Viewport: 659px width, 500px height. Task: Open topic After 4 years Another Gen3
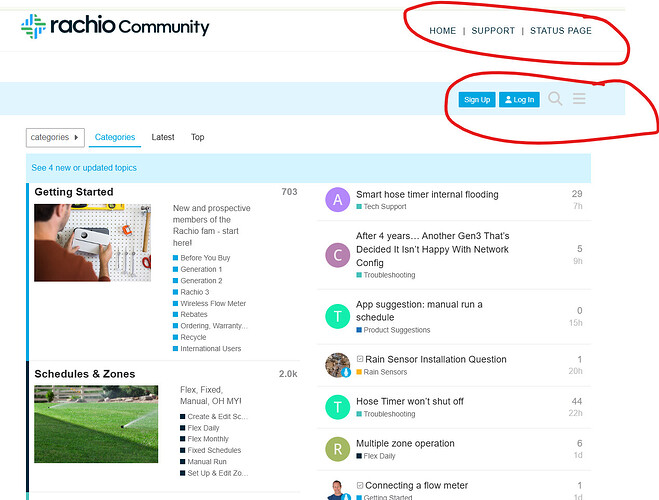tap(432, 249)
